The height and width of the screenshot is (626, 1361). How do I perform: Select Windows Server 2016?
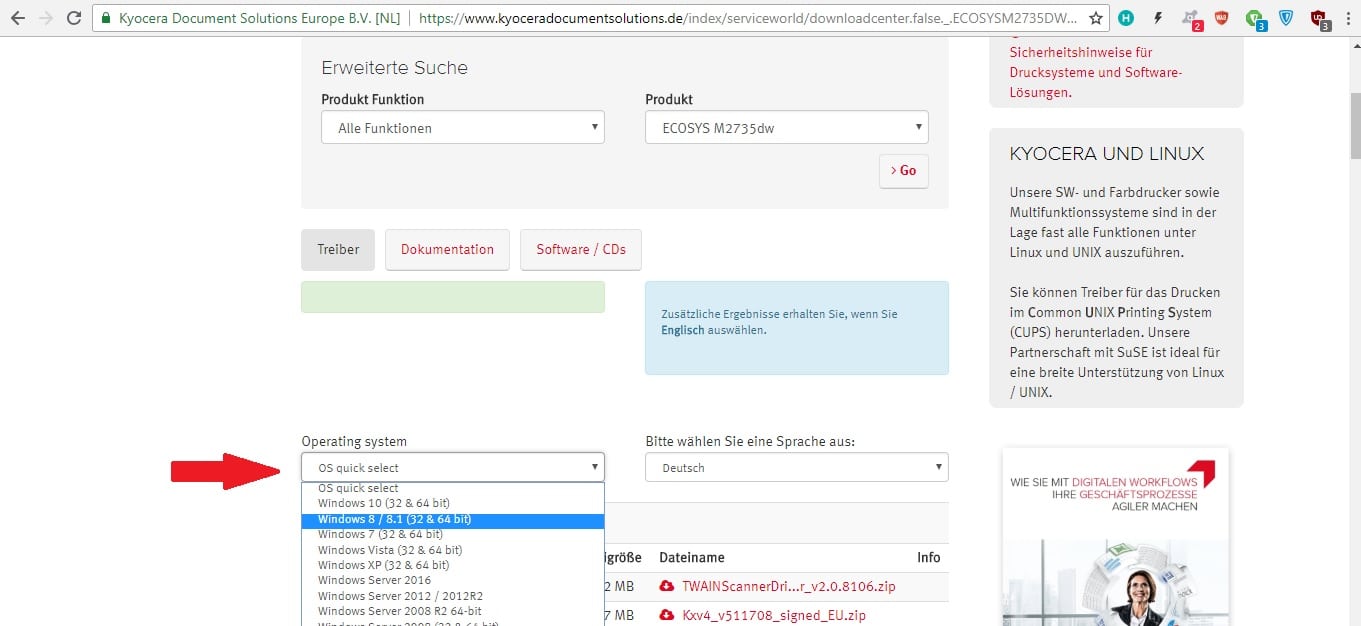coord(453,580)
